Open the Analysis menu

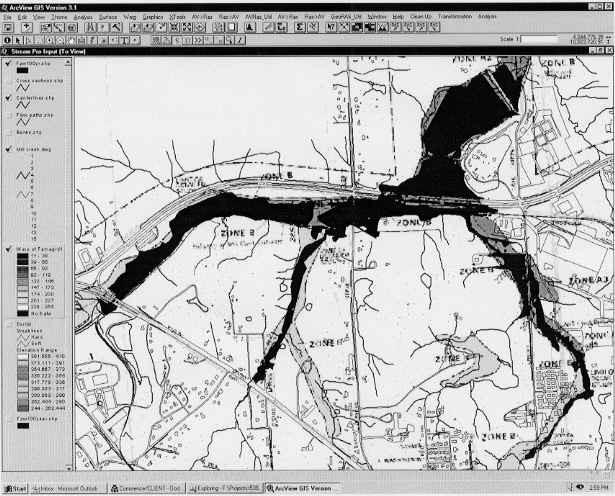84,17
